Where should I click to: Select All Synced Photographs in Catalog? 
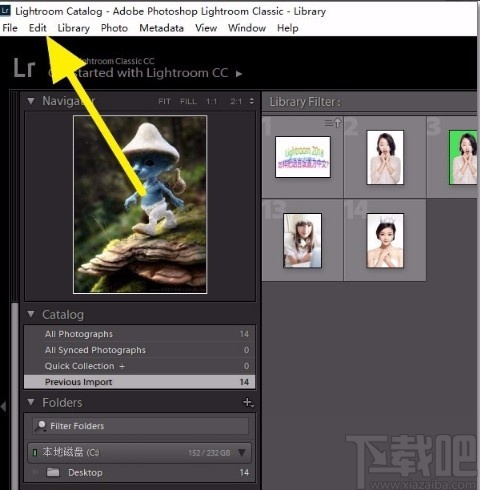click(140, 350)
